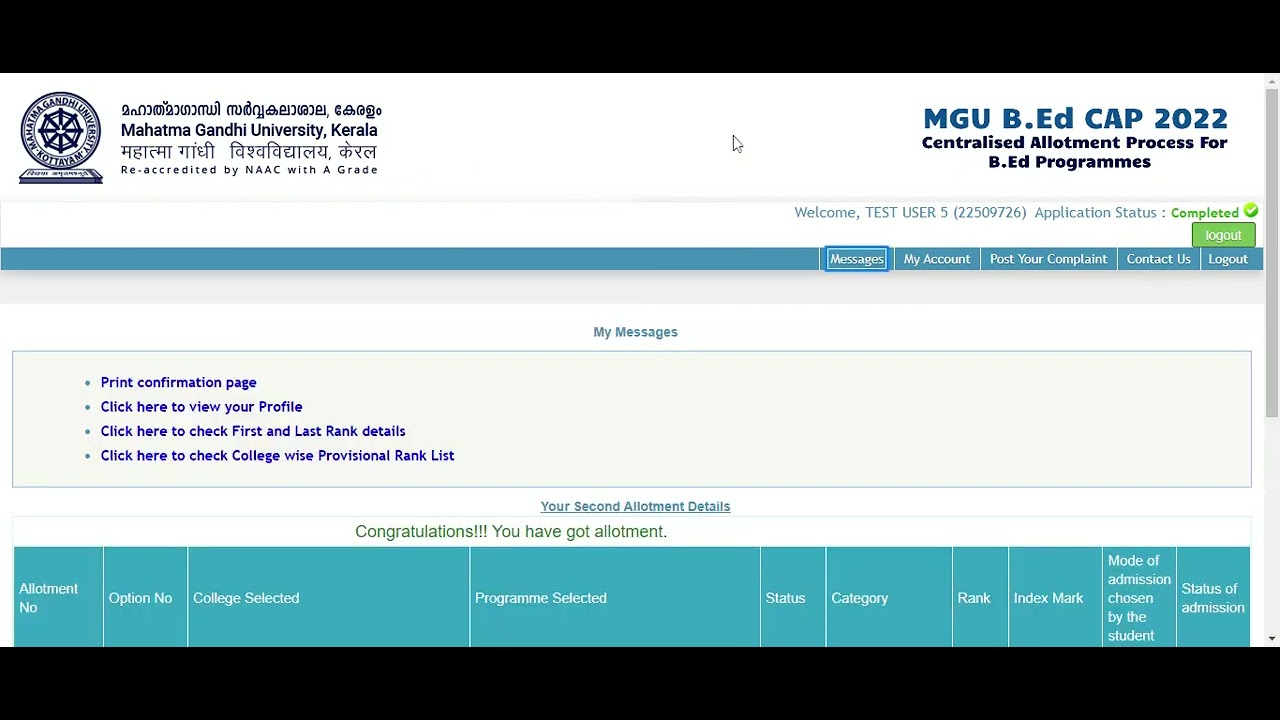Click the Status column header
The image size is (1280, 720).
click(793, 598)
